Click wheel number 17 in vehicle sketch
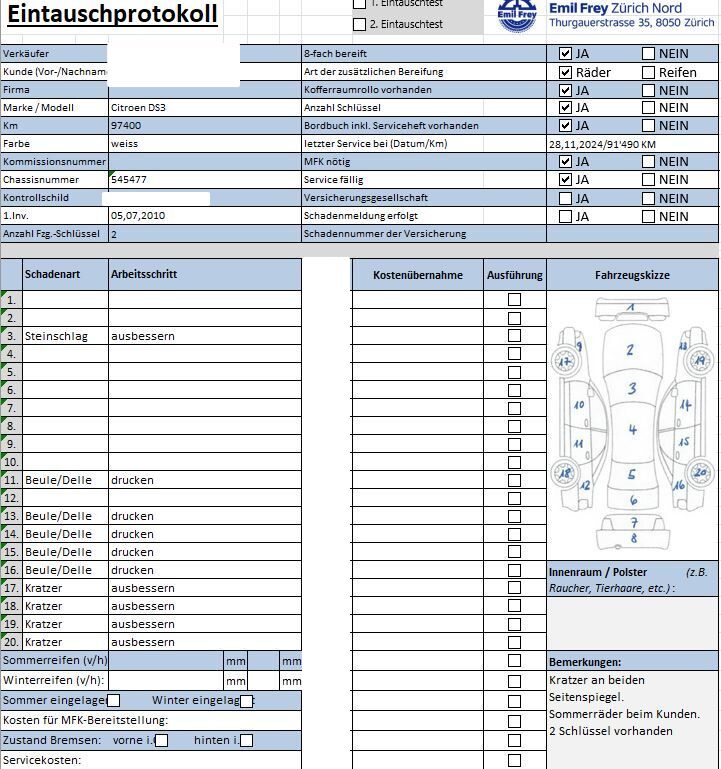 coord(565,361)
